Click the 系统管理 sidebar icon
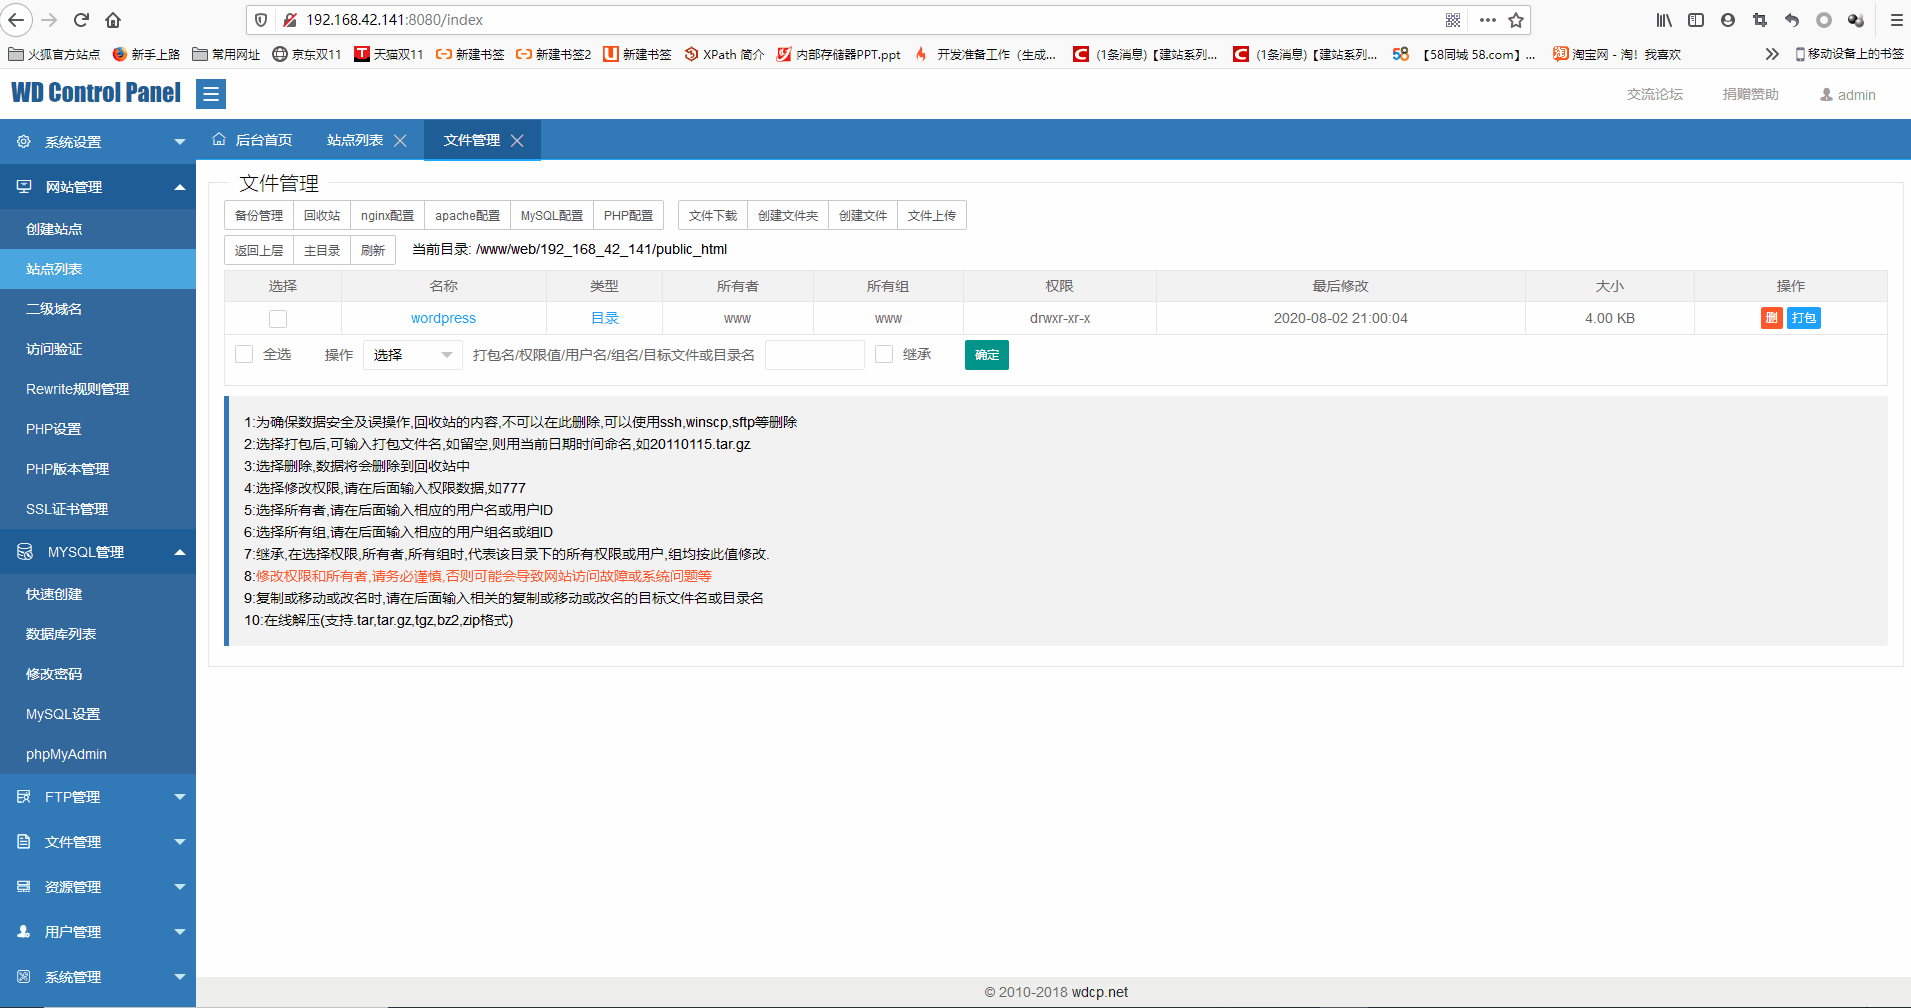The width and height of the screenshot is (1911, 1008). coord(24,977)
